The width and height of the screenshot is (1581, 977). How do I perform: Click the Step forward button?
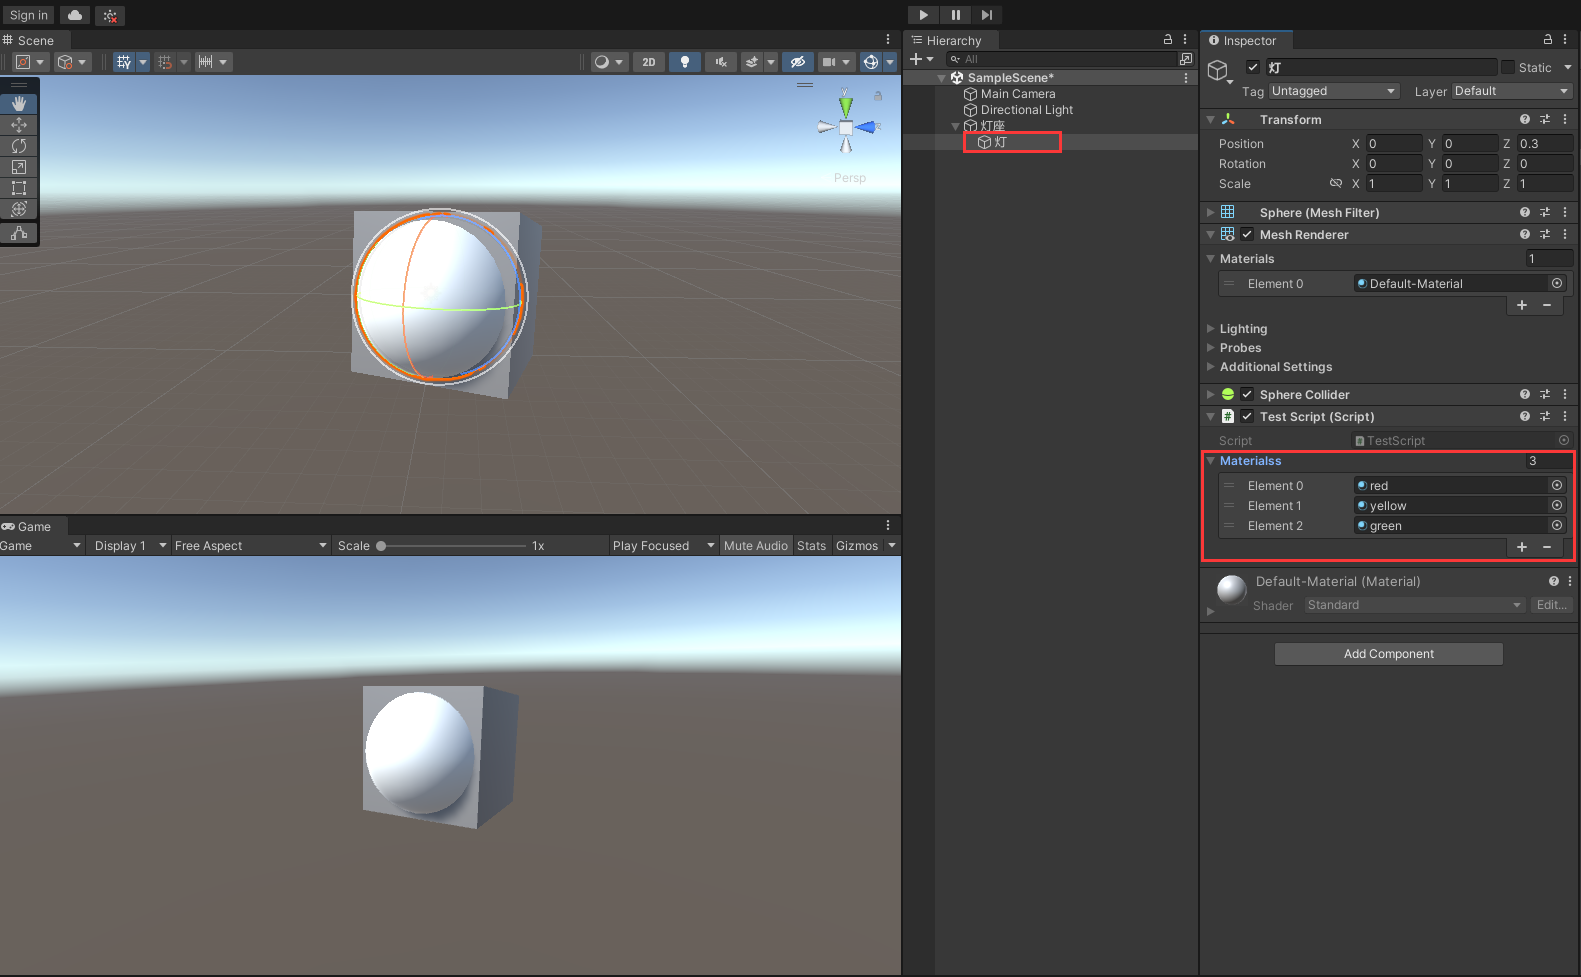click(x=987, y=15)
